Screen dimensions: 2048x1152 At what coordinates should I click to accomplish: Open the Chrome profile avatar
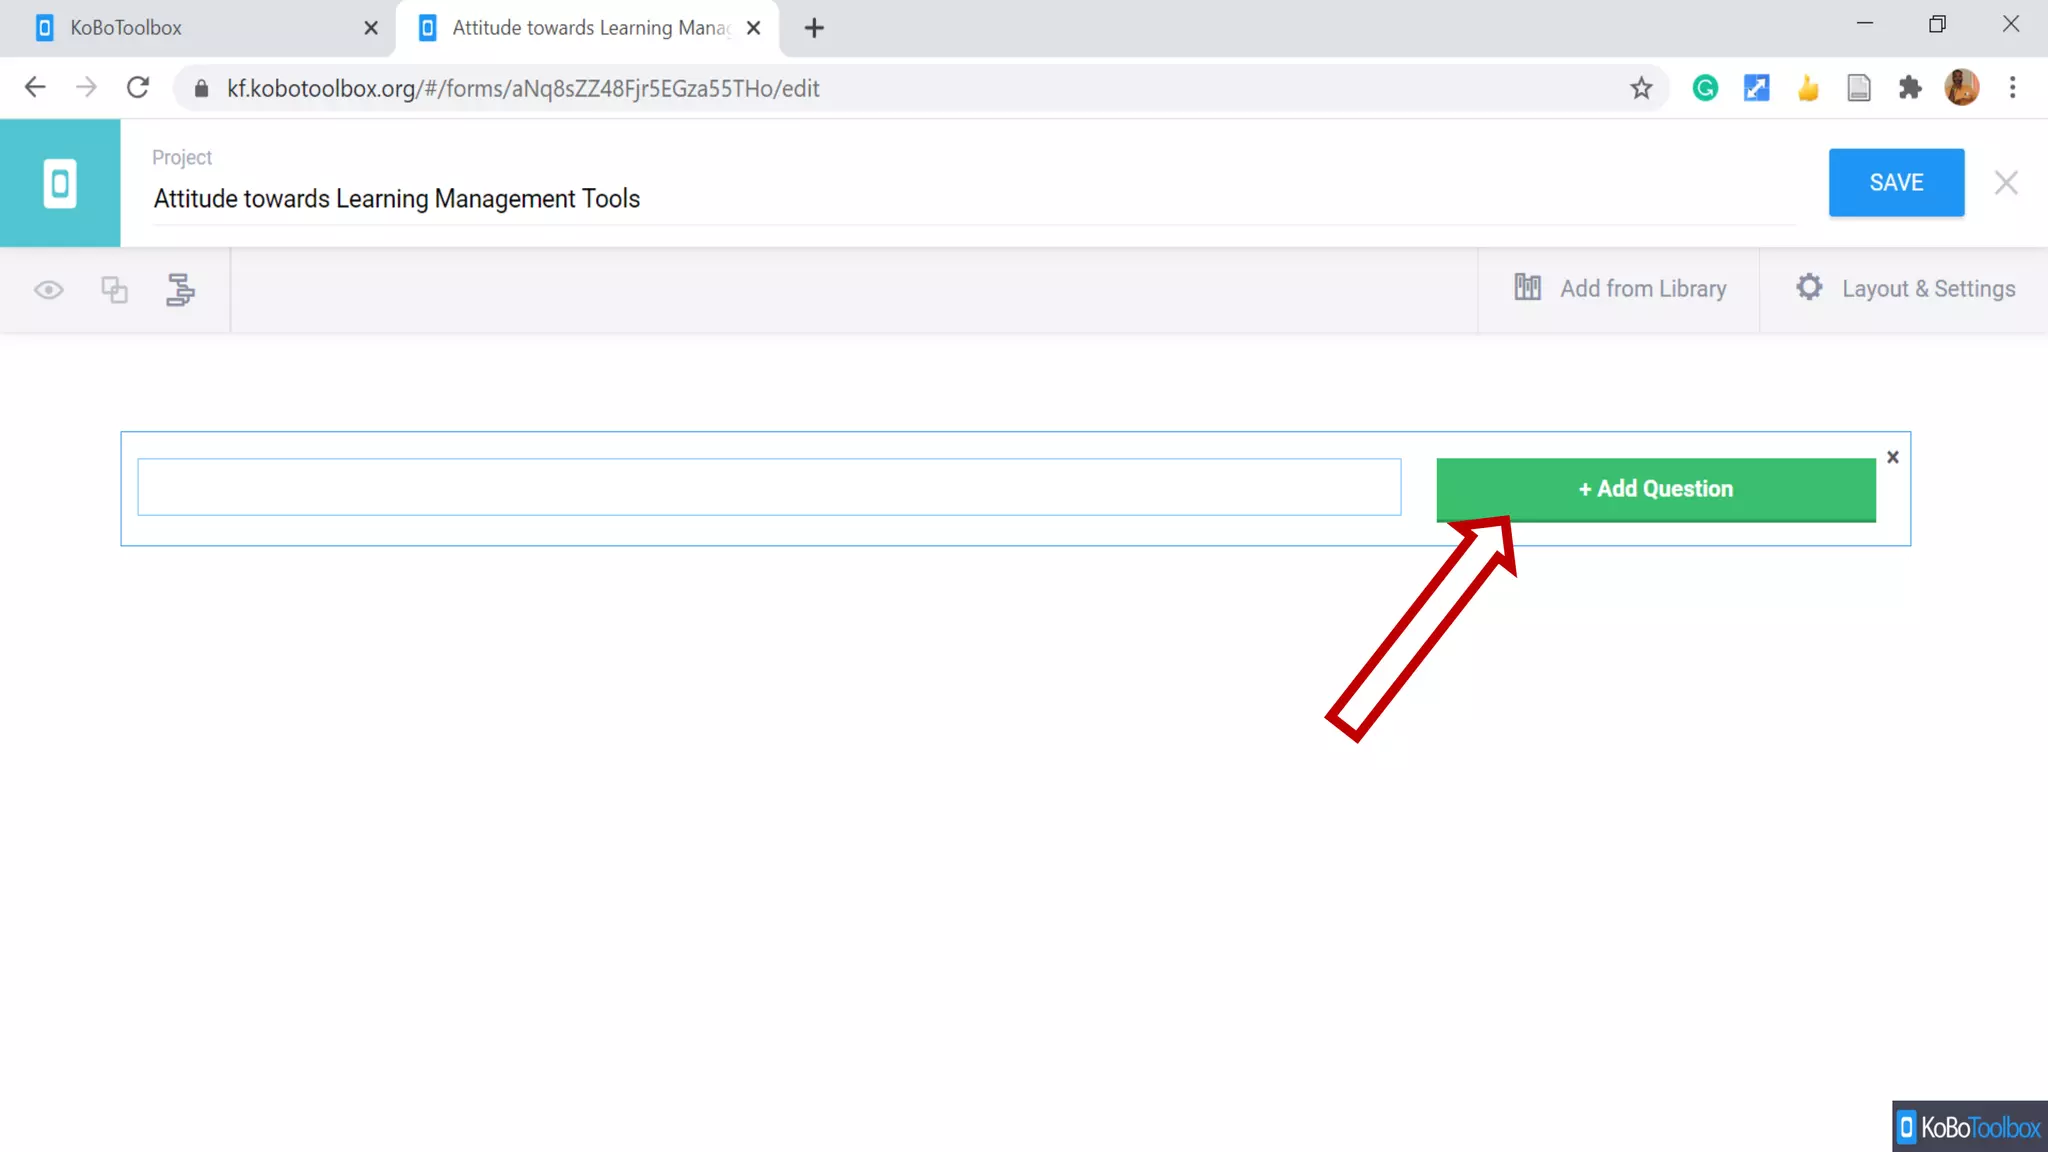(x=1961, y=88)
